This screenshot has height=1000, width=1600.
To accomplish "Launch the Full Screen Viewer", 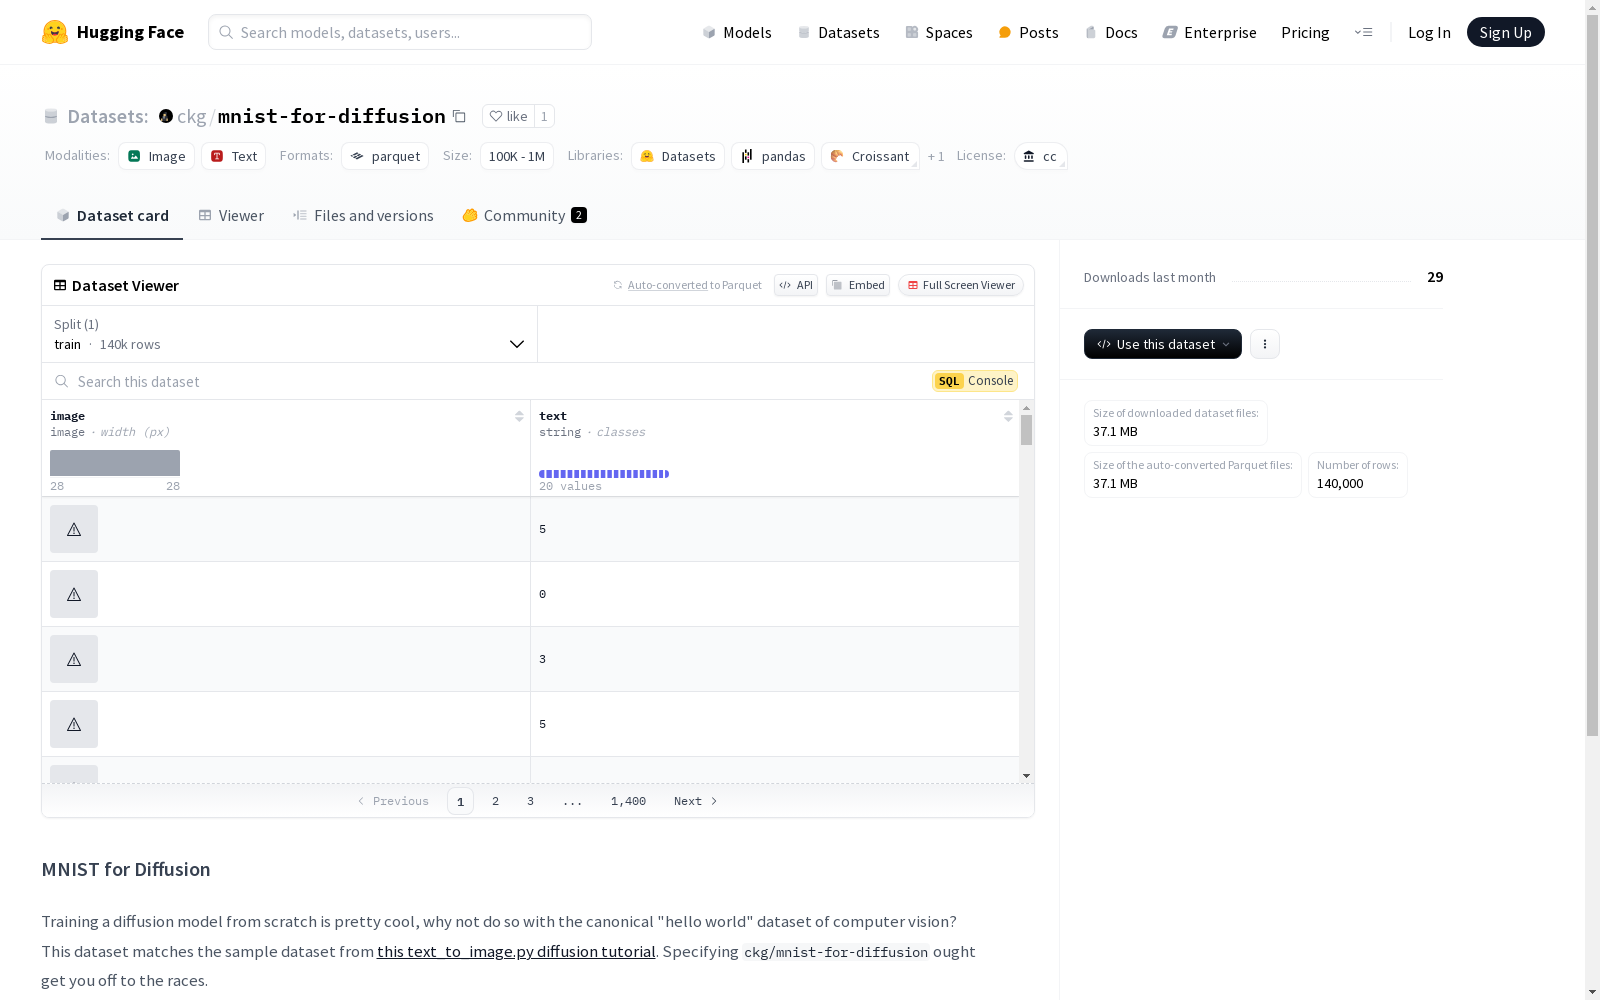I will pos(960,285).
